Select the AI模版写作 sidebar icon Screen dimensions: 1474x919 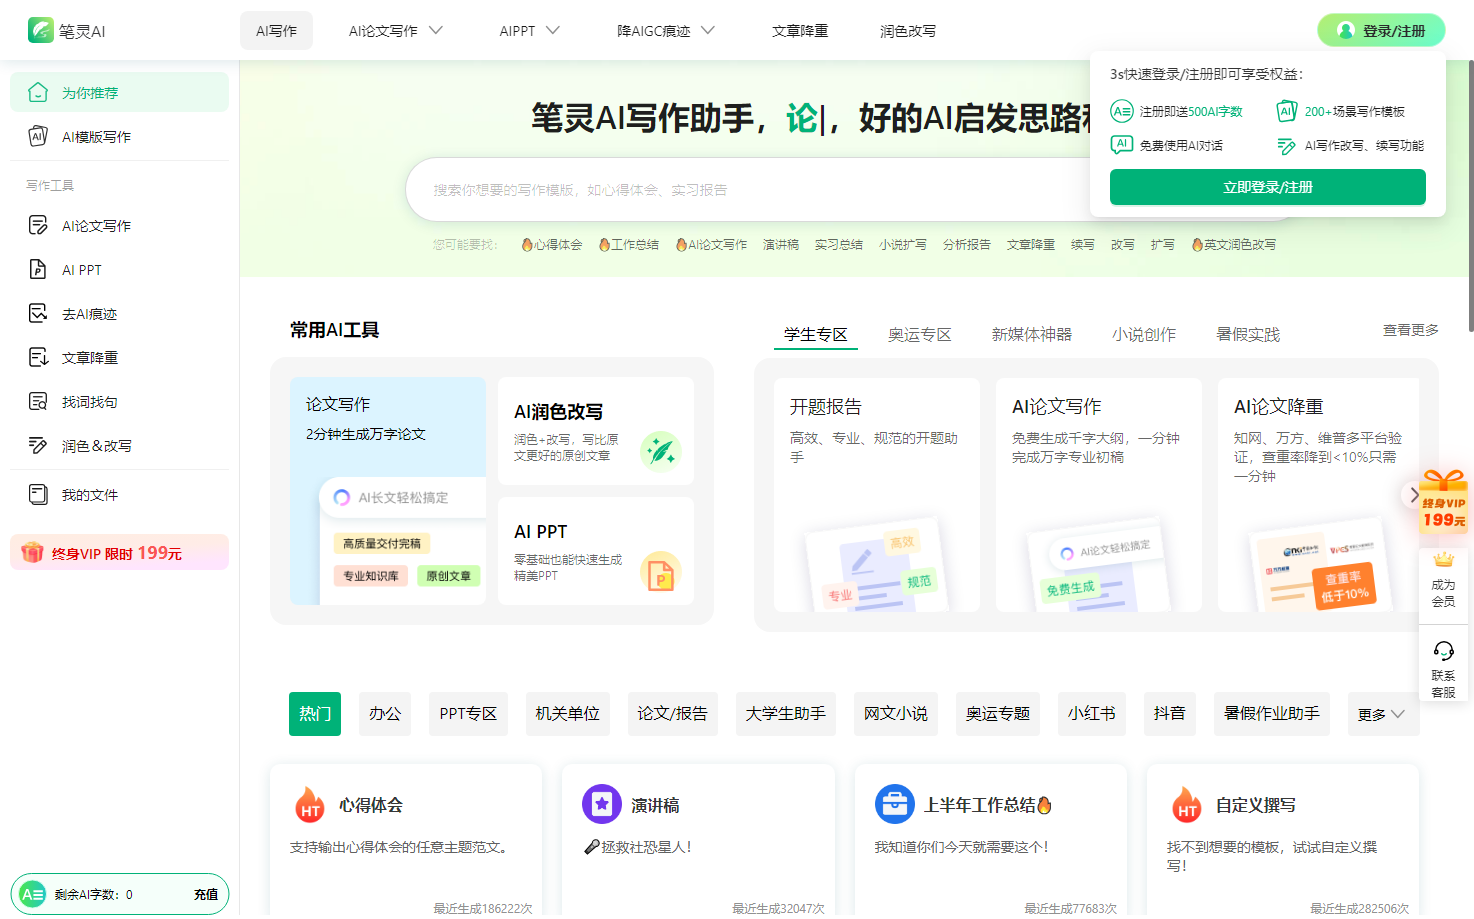[x=38, y=136]
